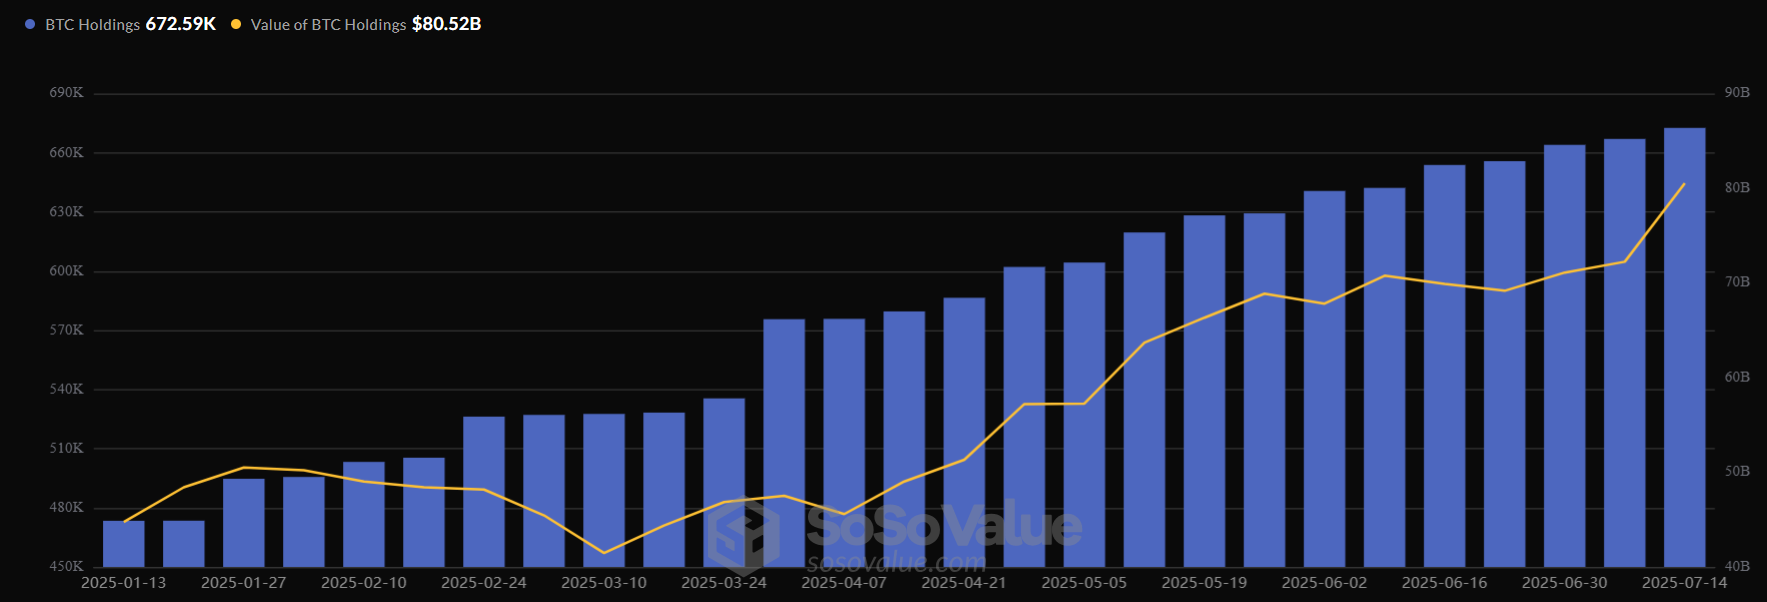This screenshot has height=602, width=1767.
Task: Click the 2025-04-21 x-axis date label
Action: coord(964,582)
